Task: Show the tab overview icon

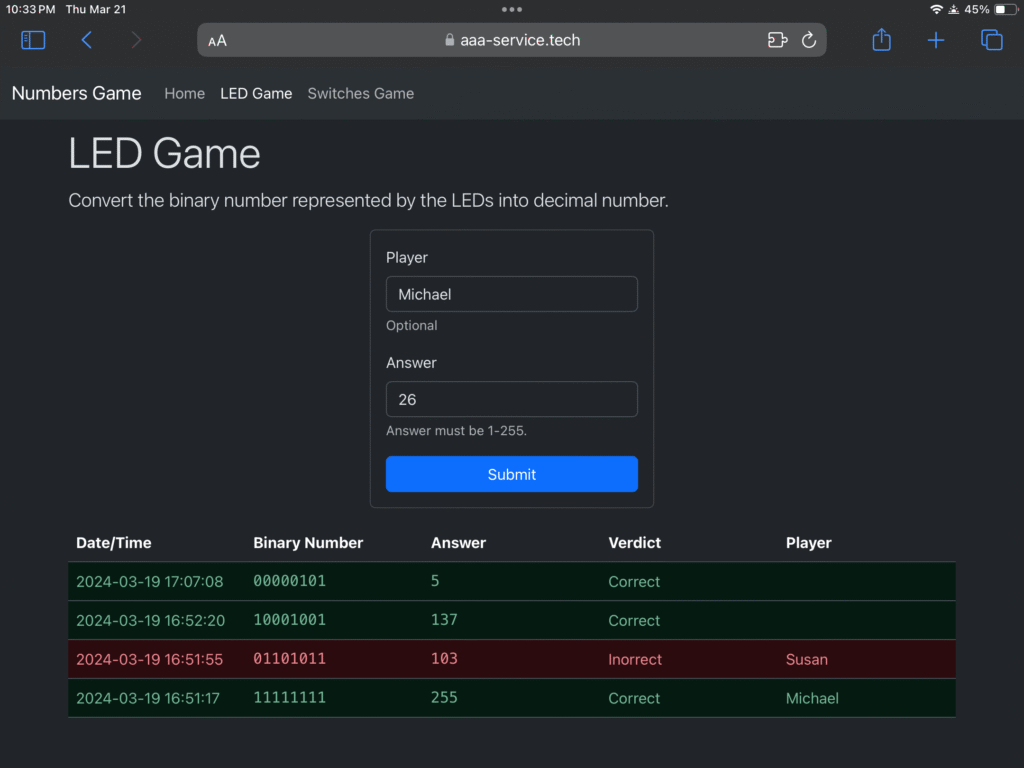Action: pyautogui.click(x=991, y=40)
